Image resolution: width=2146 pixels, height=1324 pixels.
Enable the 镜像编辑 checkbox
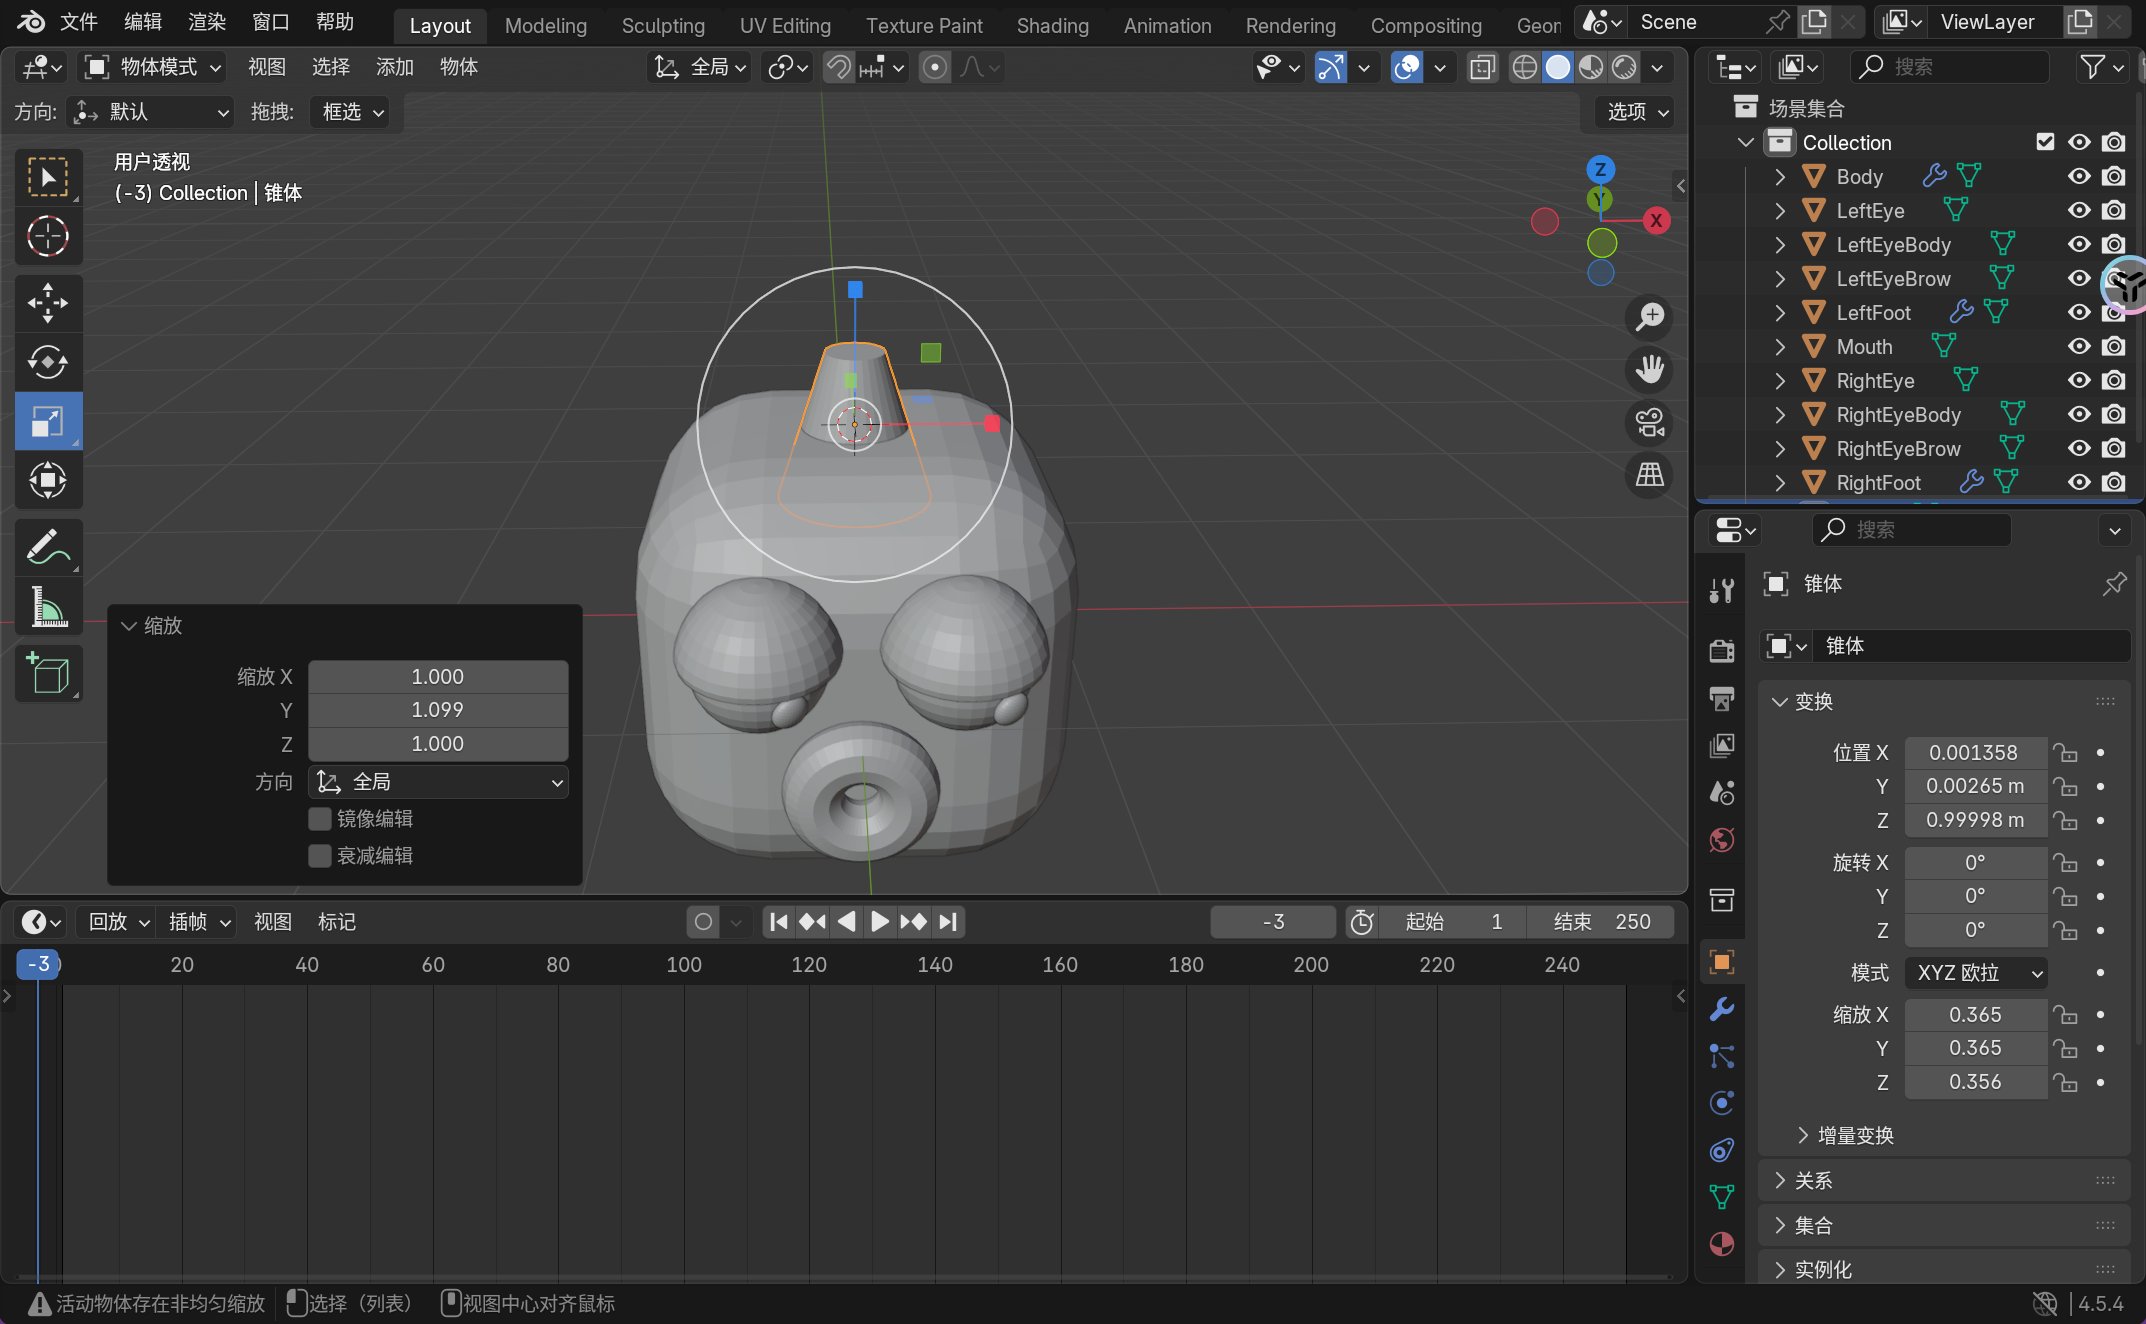click(320, 819)
